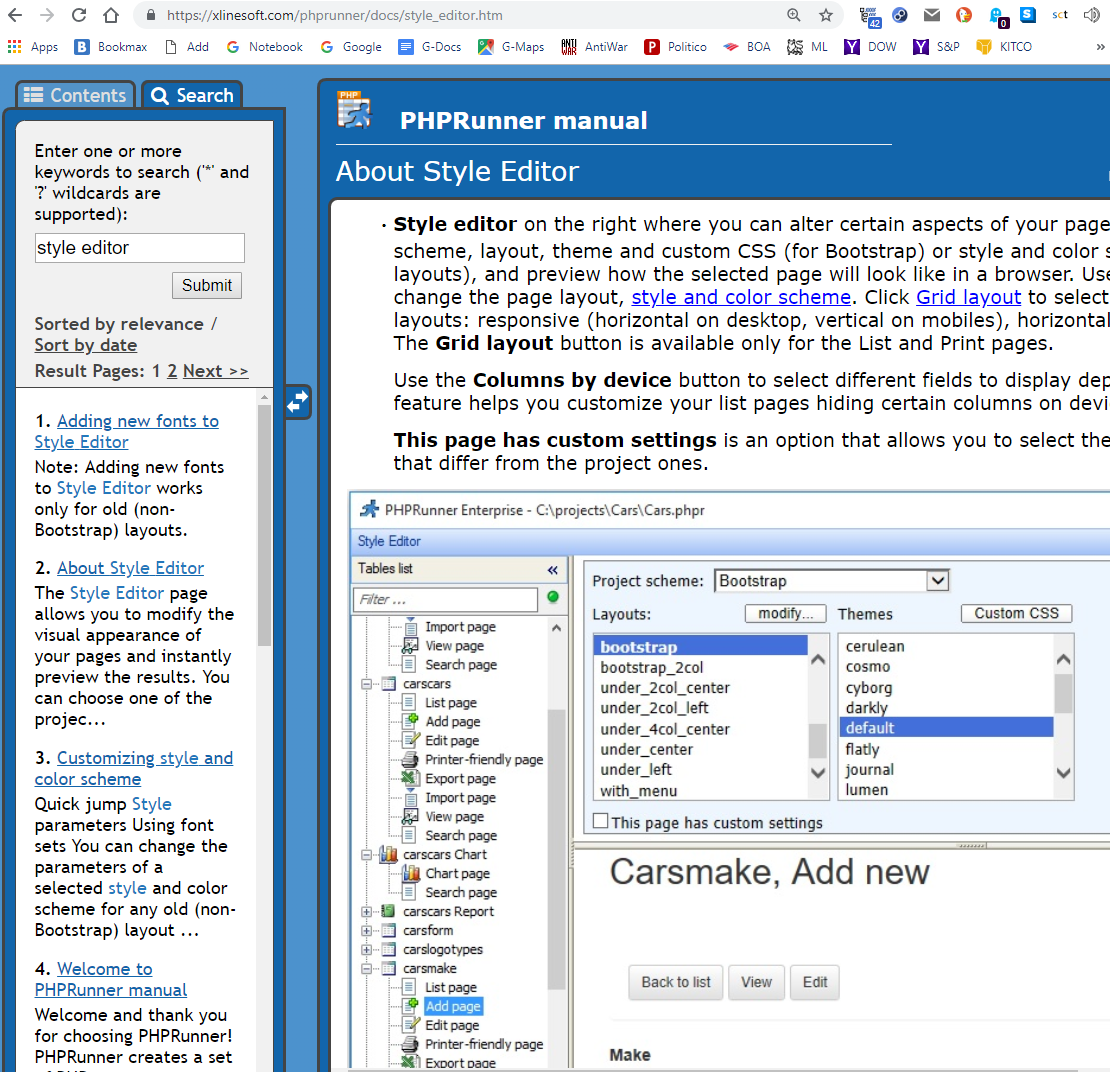The width and height of the screenshot is (1110, 1072).
Task: Focus the search keywords input field
Action: [x=139, y=248]
